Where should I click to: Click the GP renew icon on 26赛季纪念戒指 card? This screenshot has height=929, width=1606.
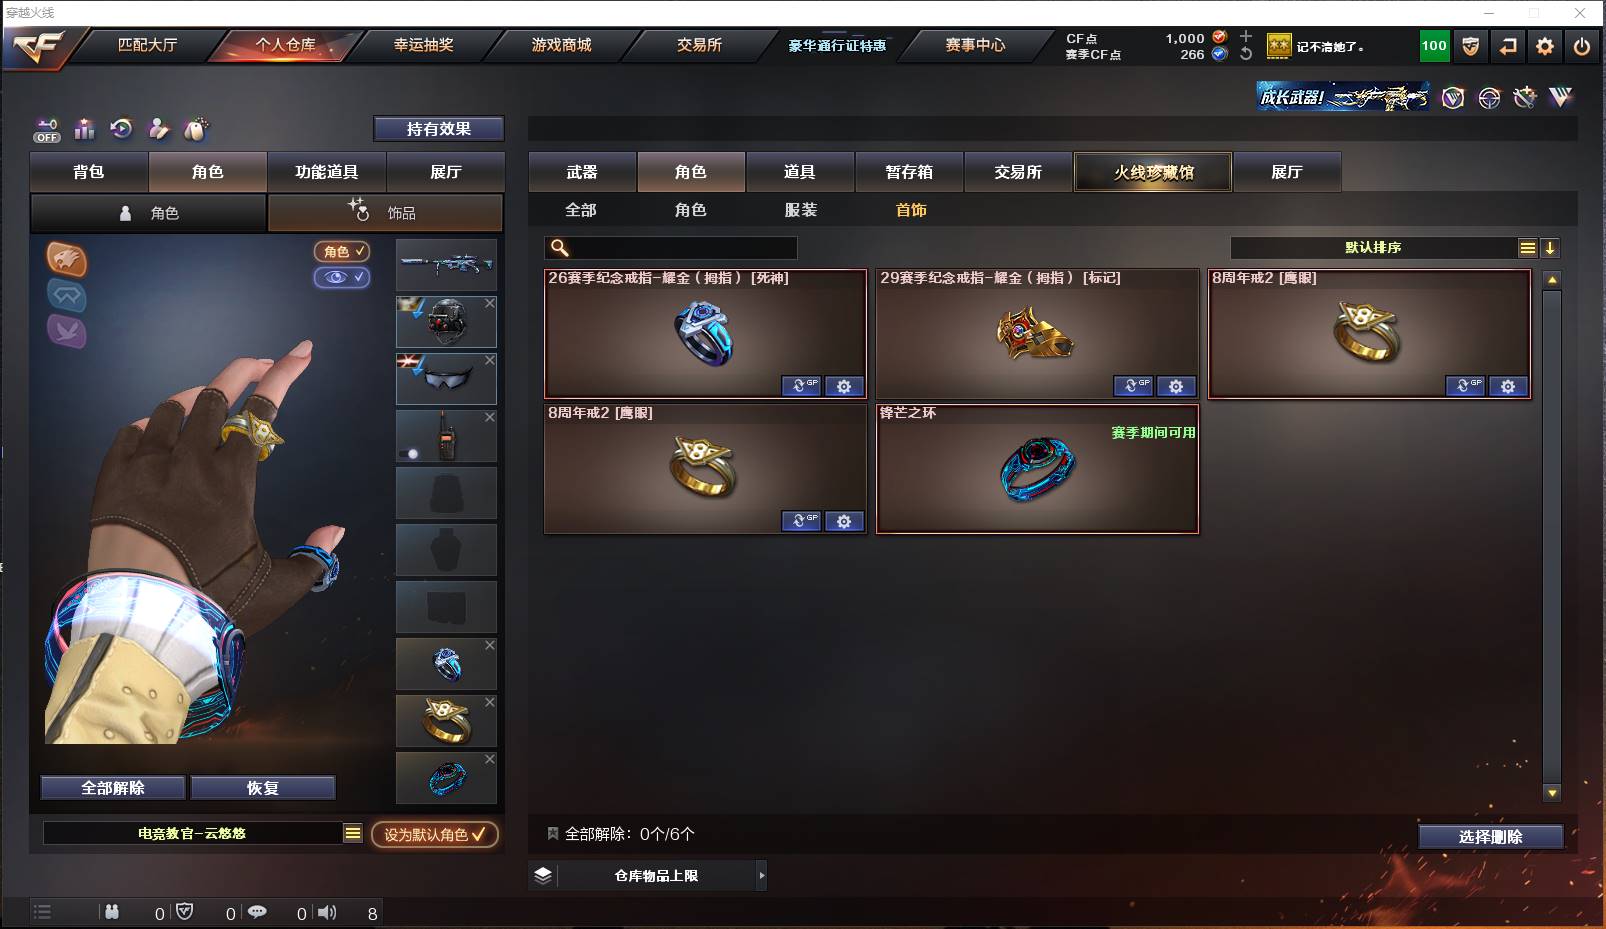(802, 386)
